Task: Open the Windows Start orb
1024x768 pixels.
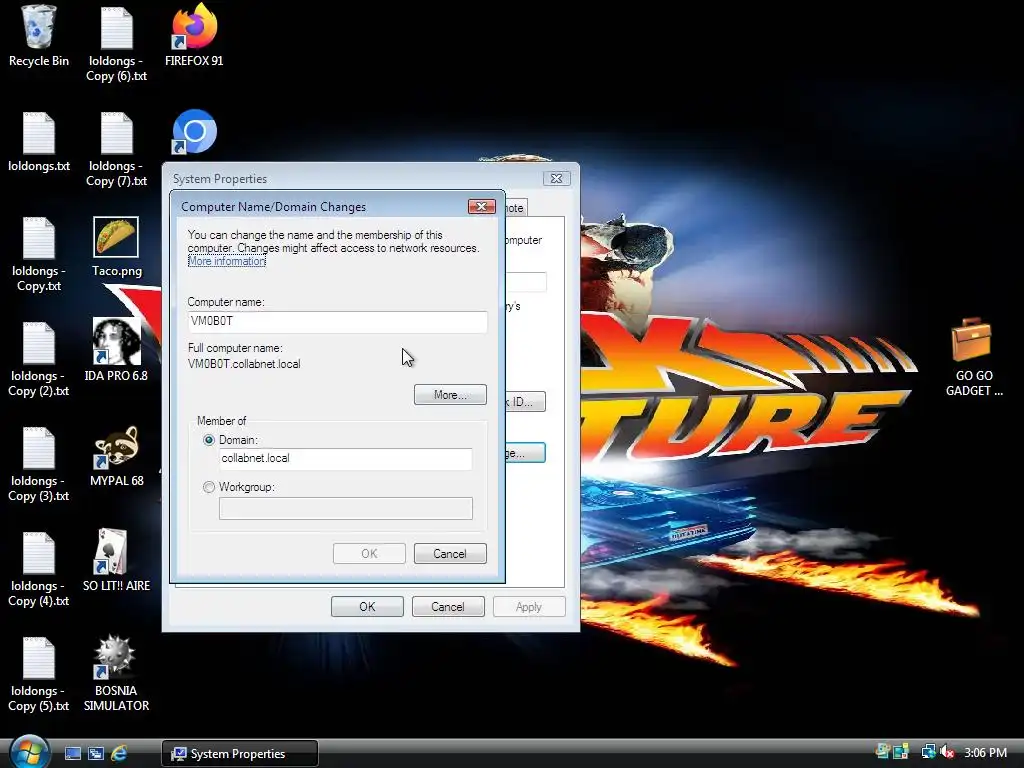Action: (x=28, y=751)
